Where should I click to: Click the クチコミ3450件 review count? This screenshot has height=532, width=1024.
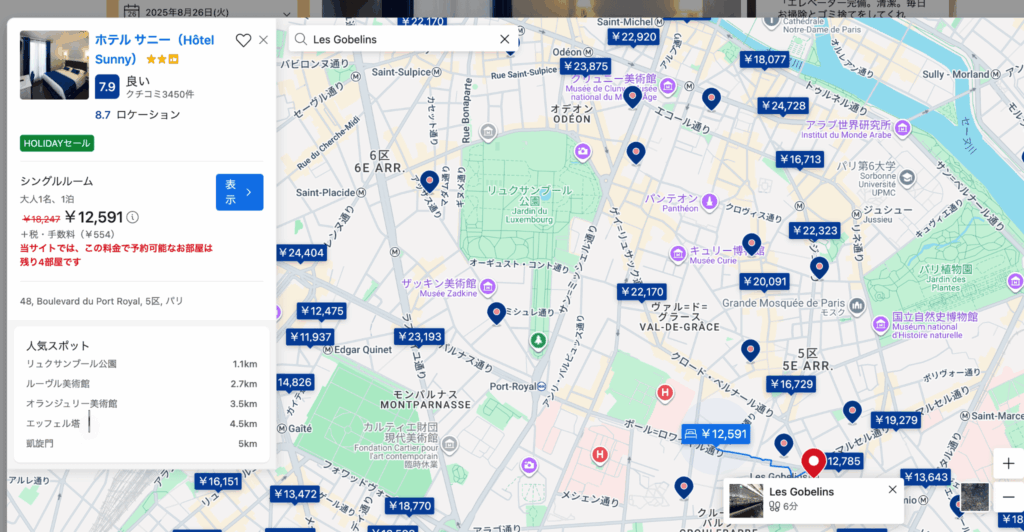coord(160,94)
